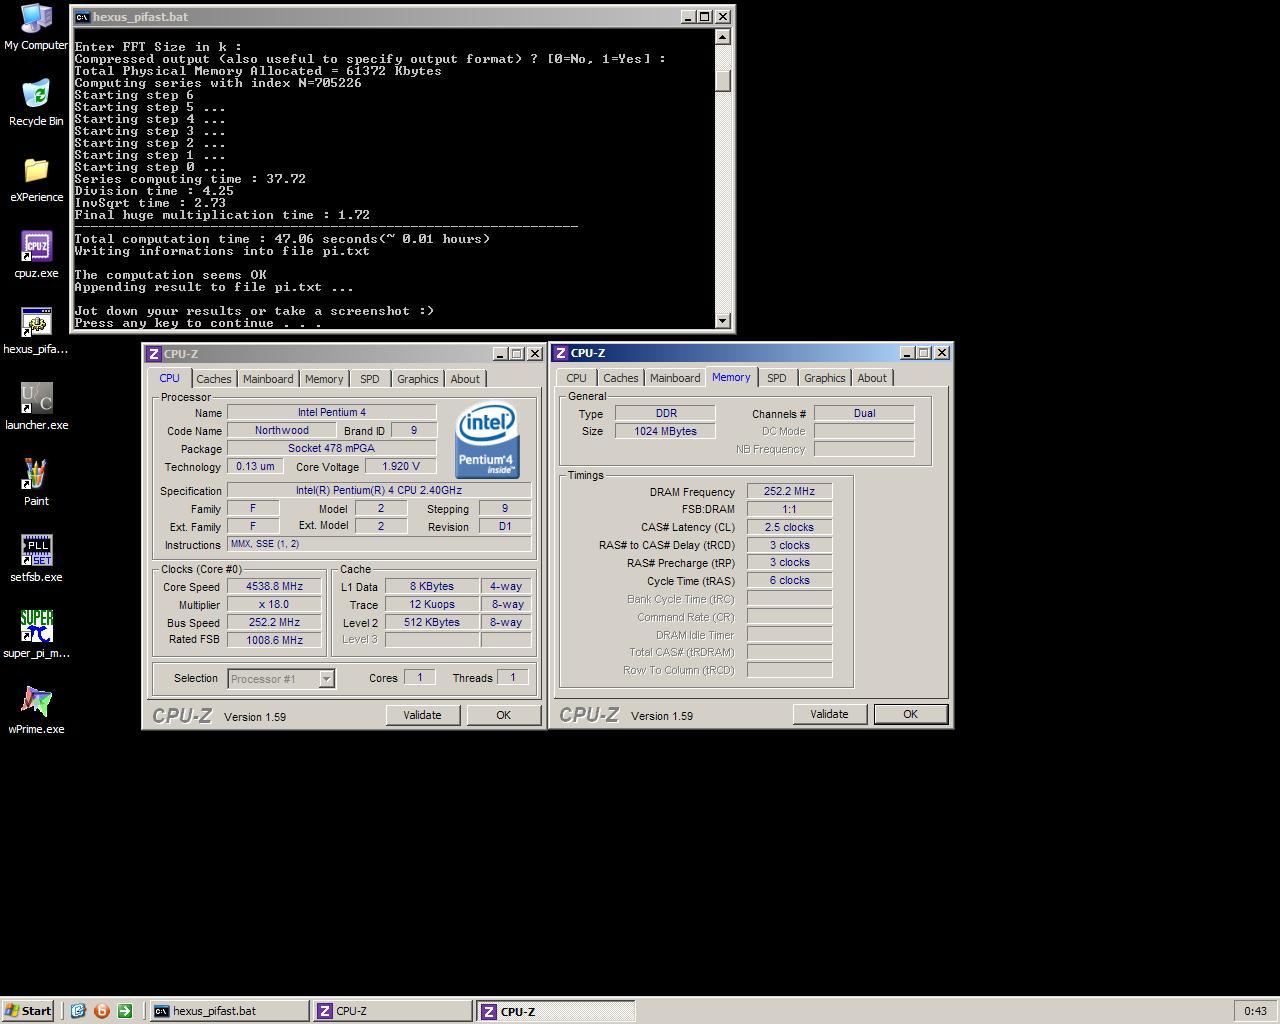Click the DRAM Frequency value field
Viewport: 1280px width, 1024px height.
(x=789, y=492)
